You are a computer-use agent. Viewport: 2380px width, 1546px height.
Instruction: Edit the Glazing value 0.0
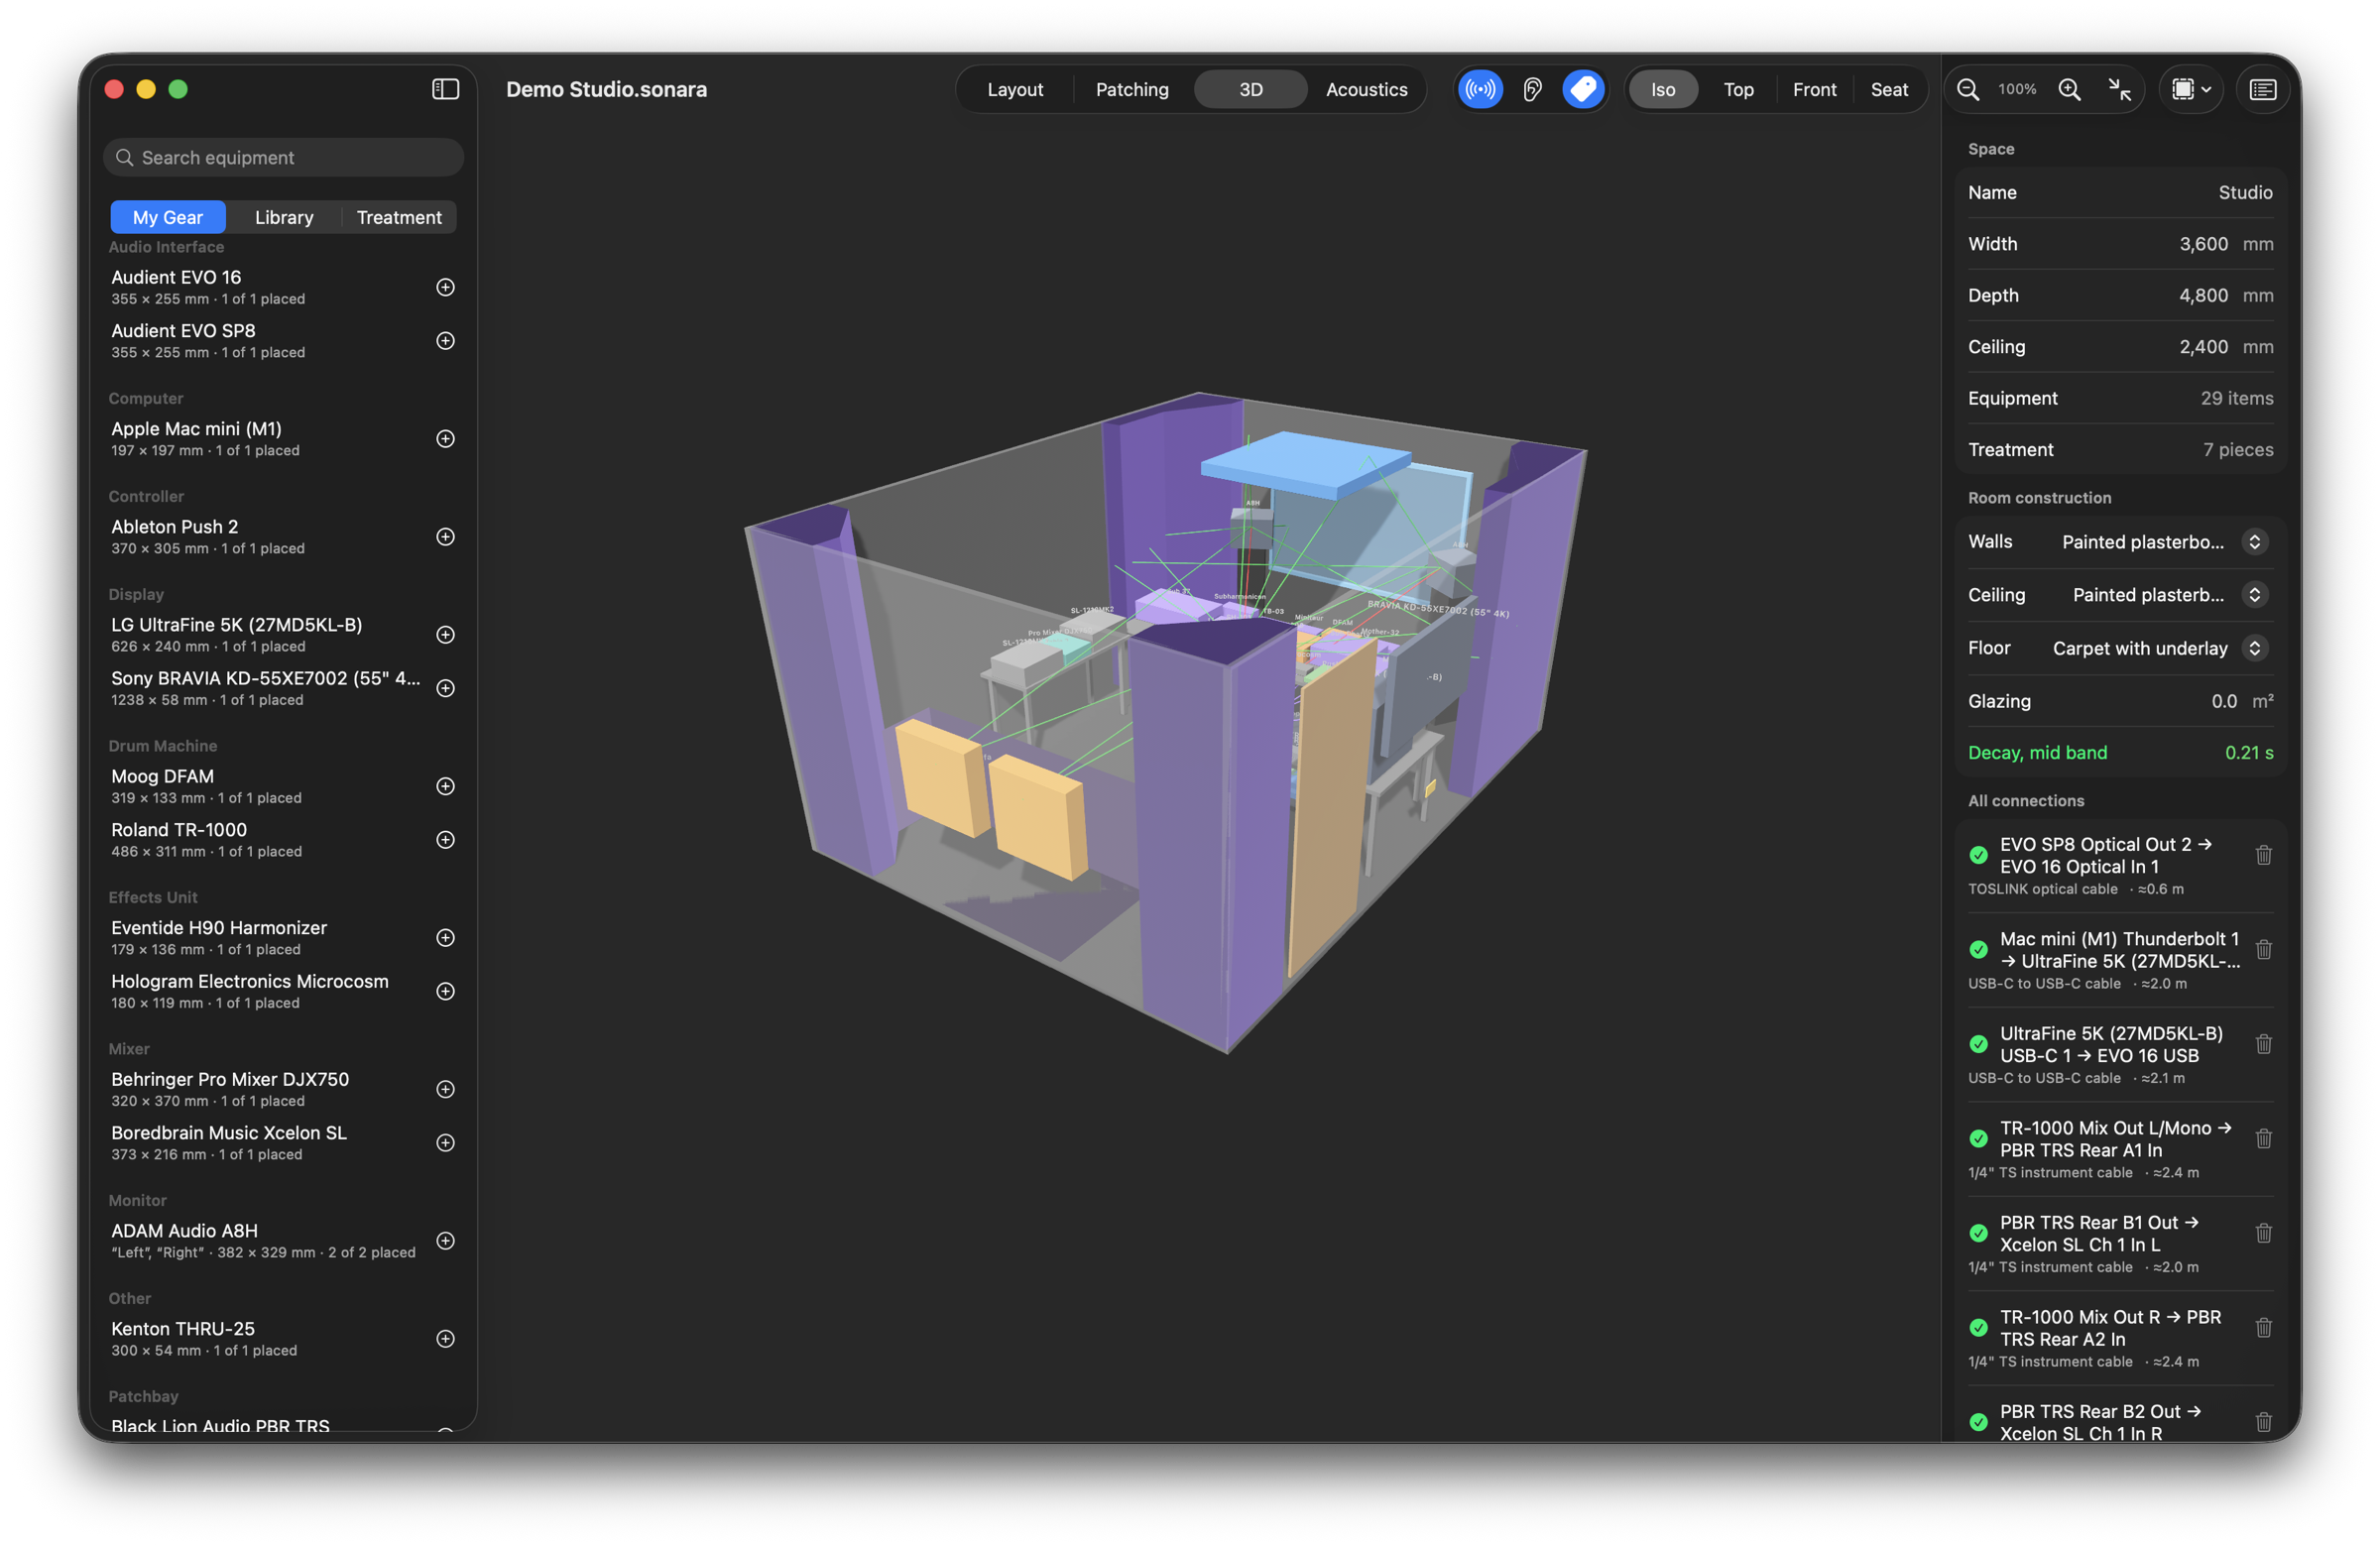[x=2223, y=701]
